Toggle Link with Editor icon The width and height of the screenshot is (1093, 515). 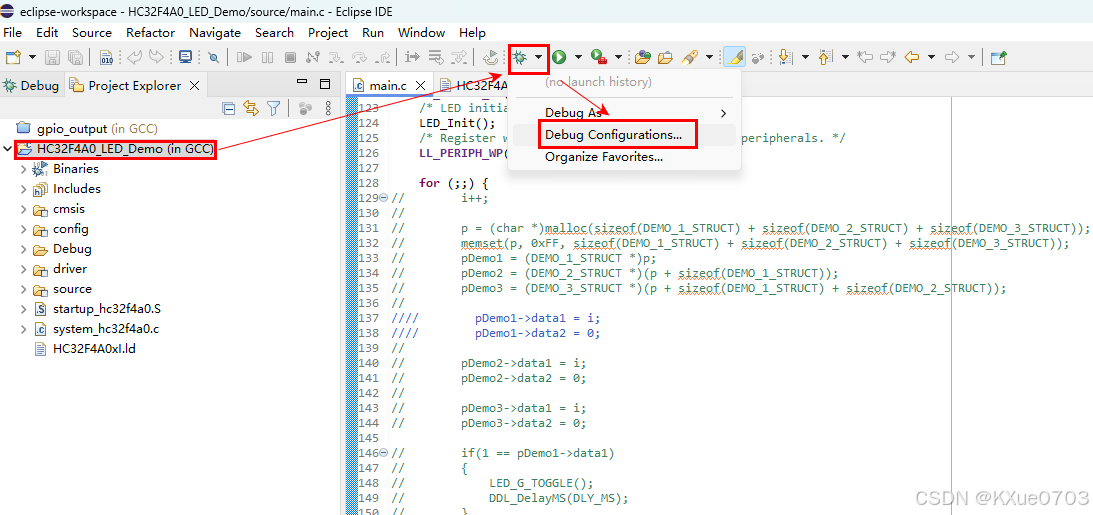pos(251,108)
